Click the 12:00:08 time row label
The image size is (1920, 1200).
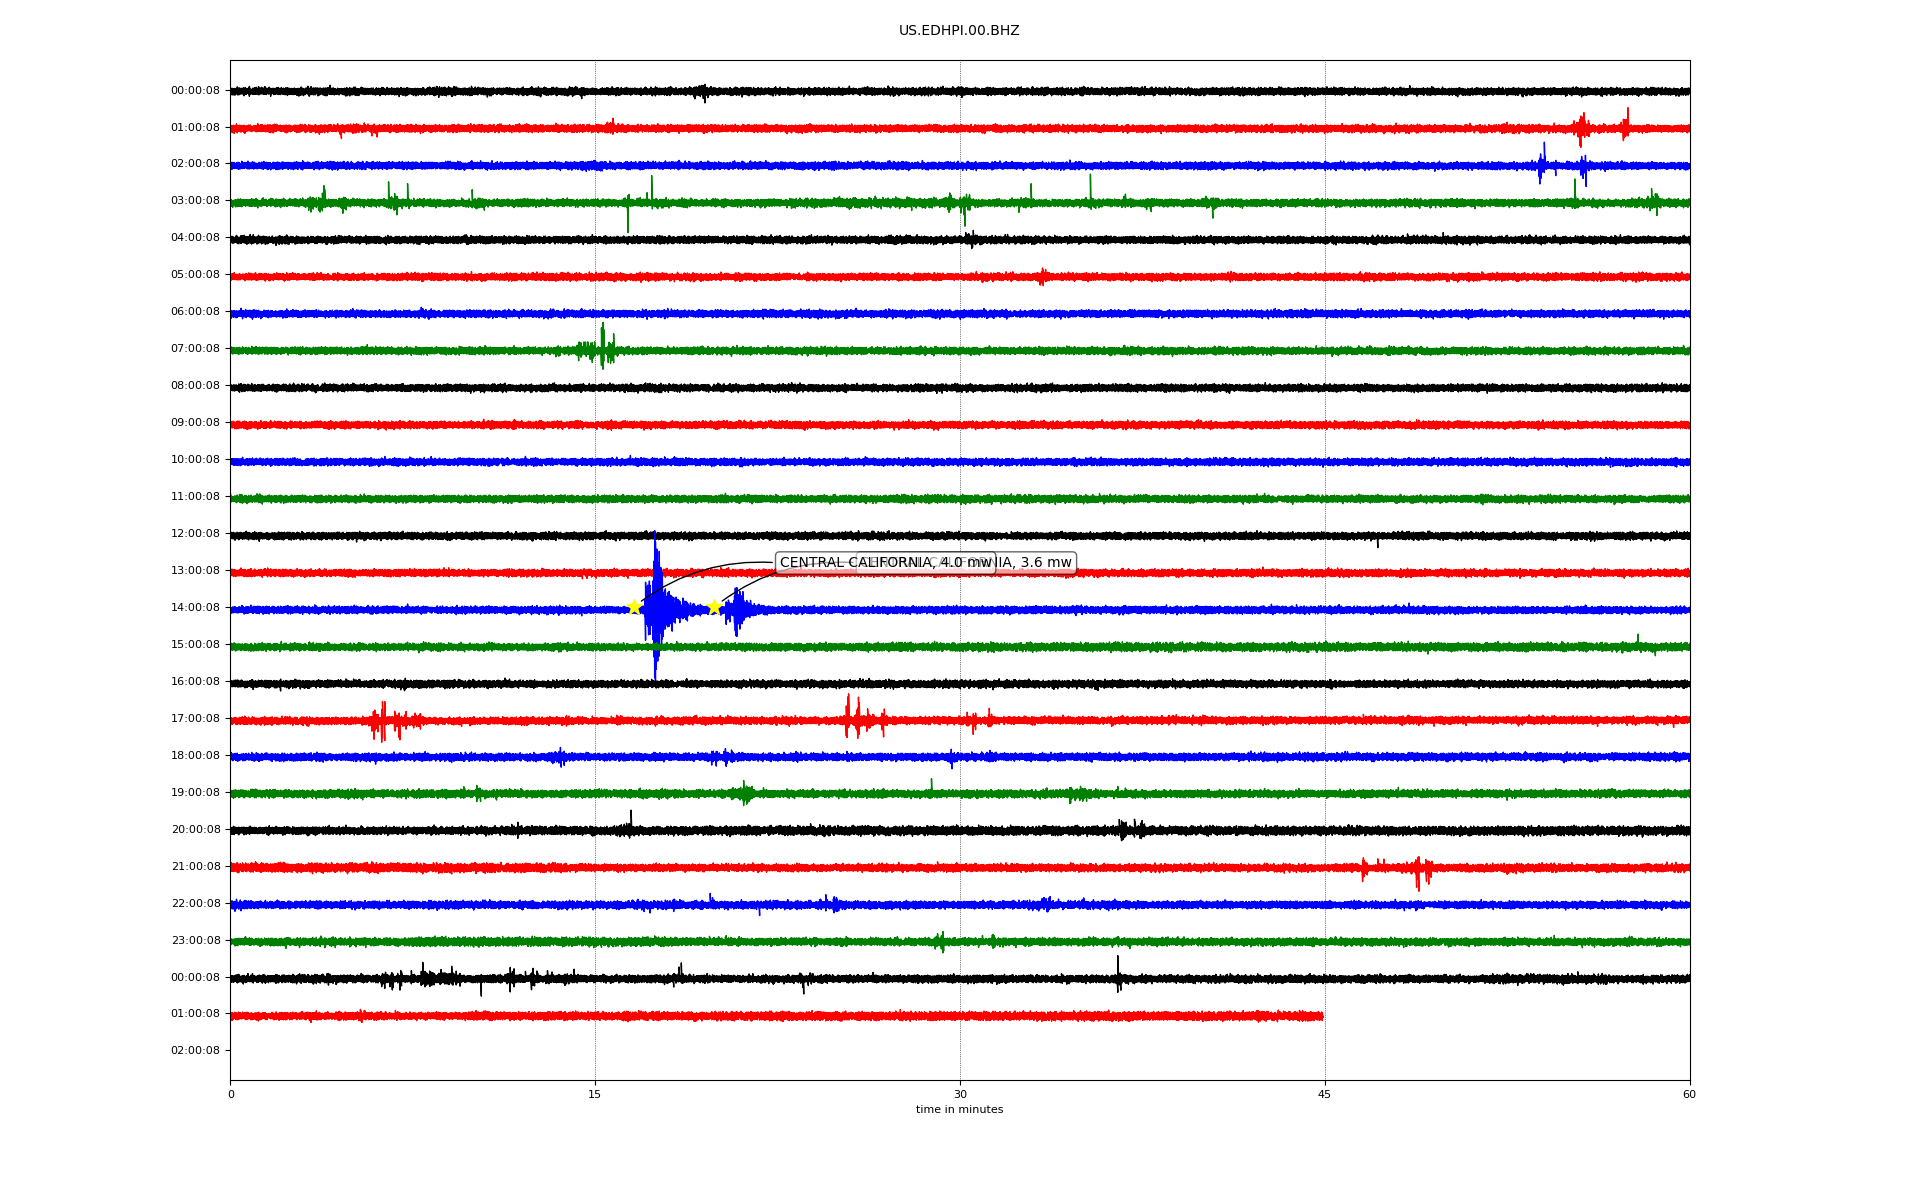[195, 534]
